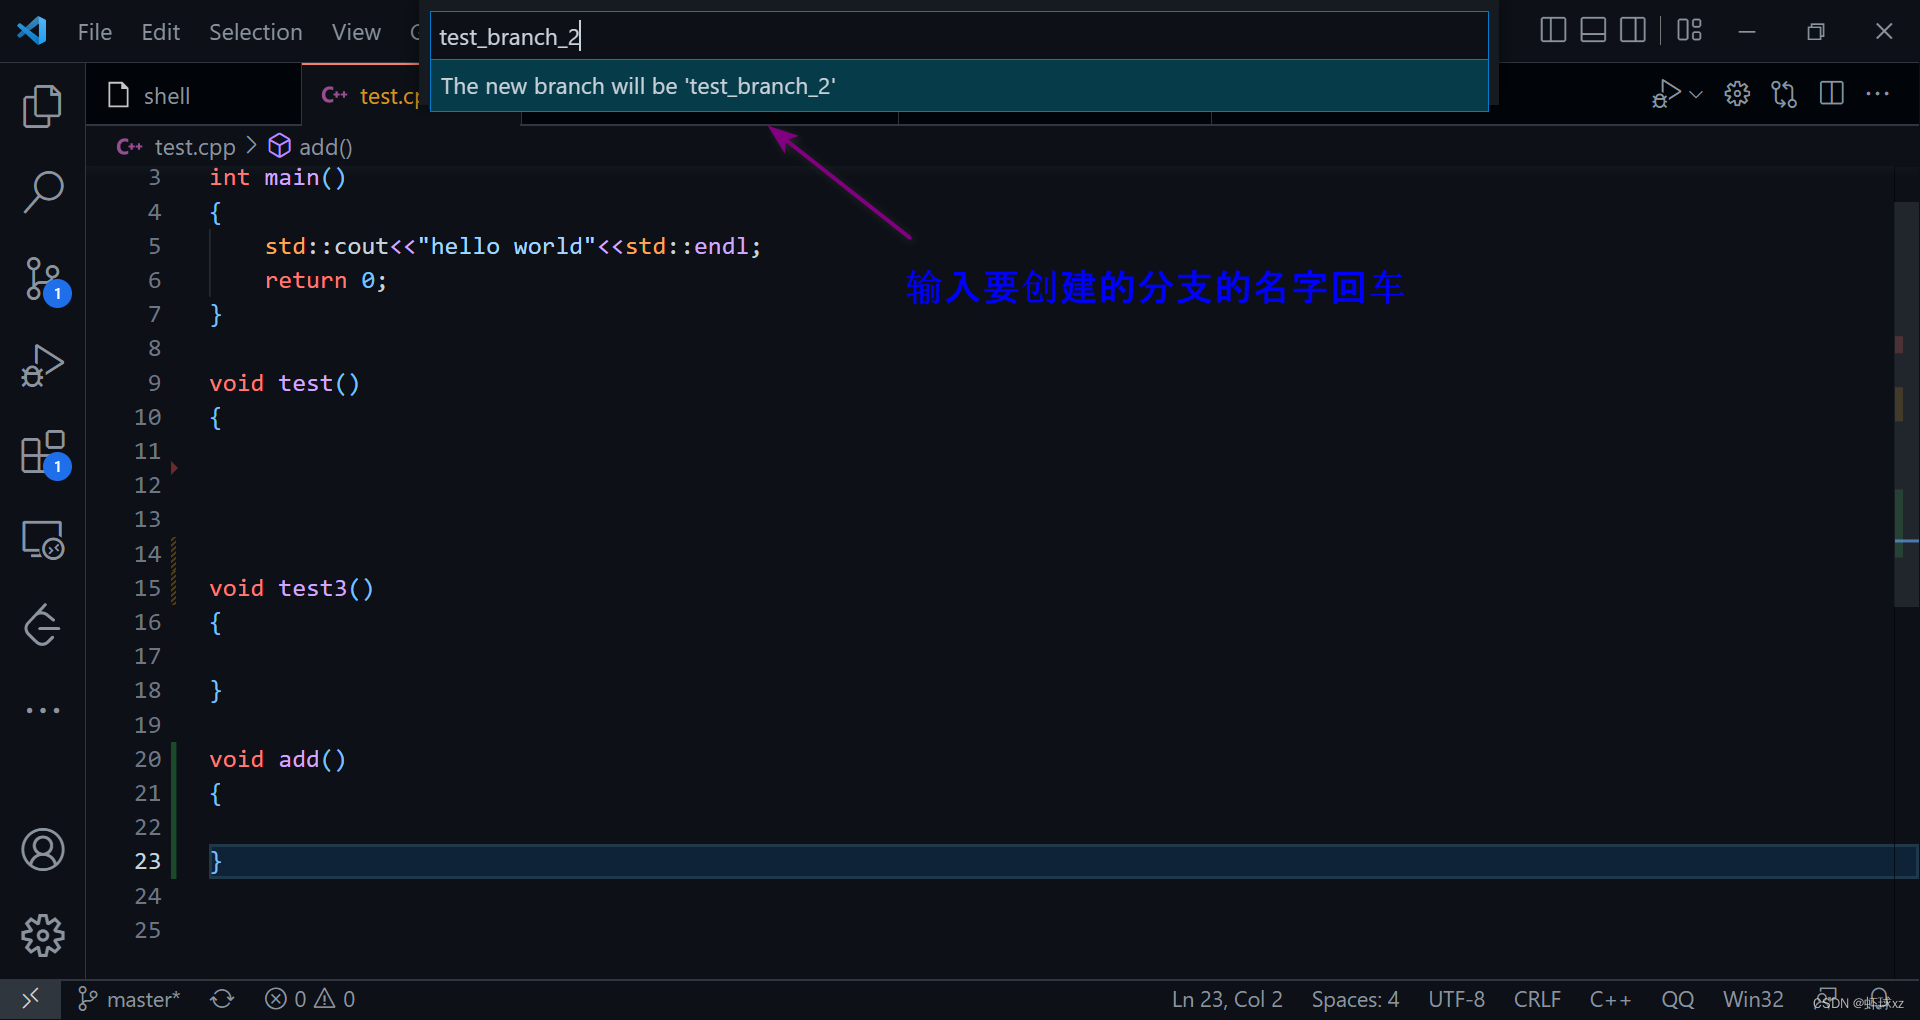Open the Search view in activity bar
Viewport: 1920px width, 1020px height.
tap(42, 191)
